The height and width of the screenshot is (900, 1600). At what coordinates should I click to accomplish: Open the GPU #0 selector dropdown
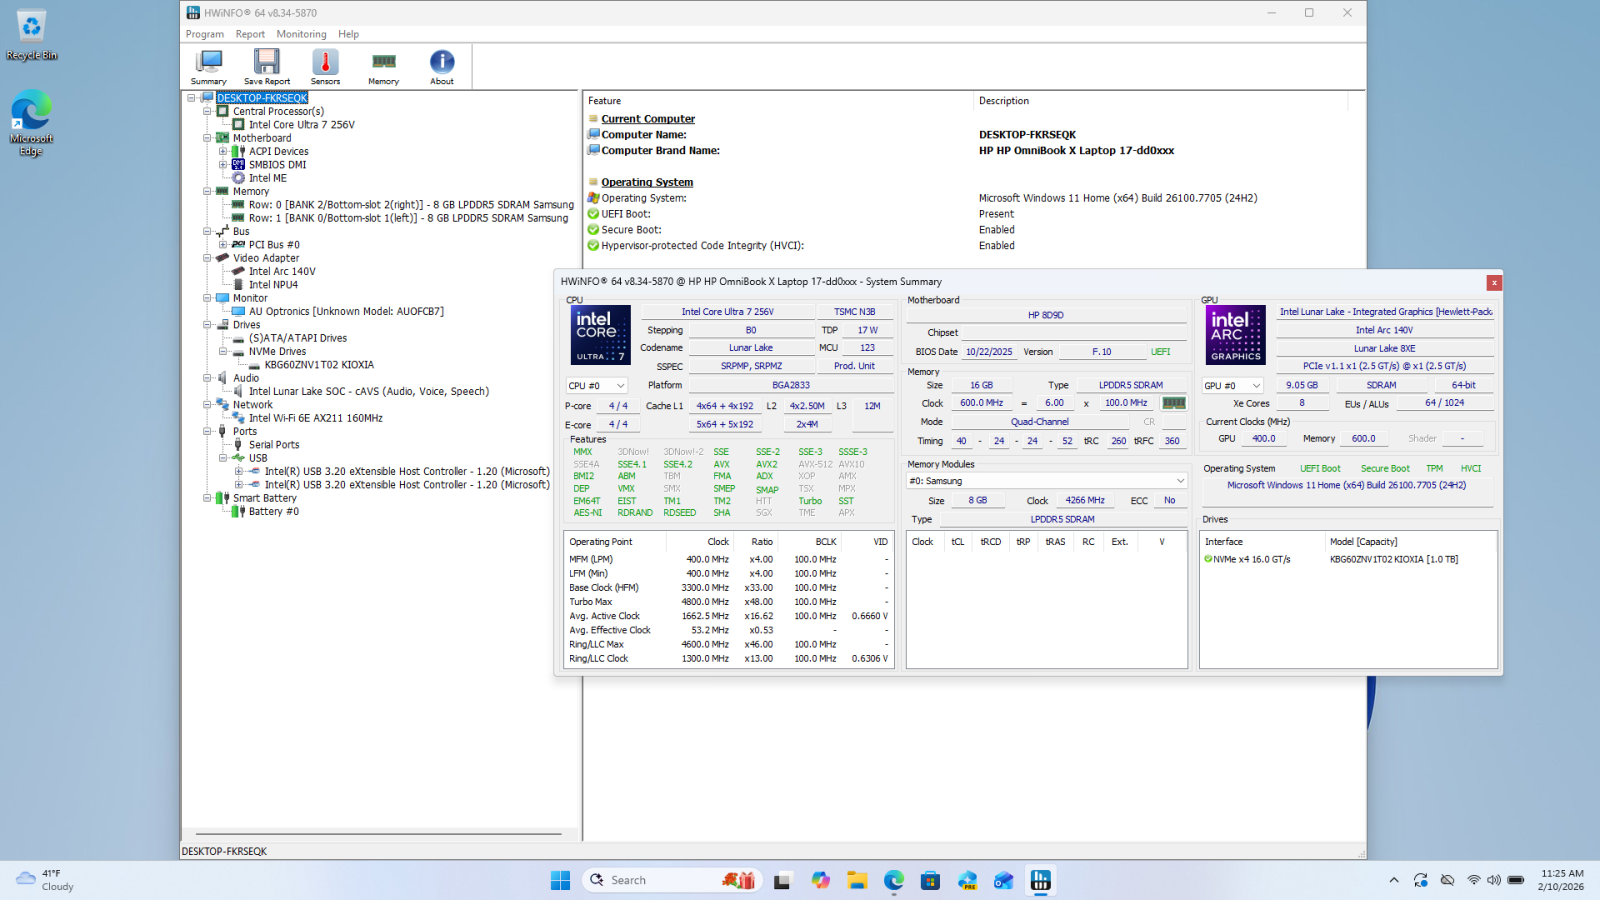coord(1232,386)
